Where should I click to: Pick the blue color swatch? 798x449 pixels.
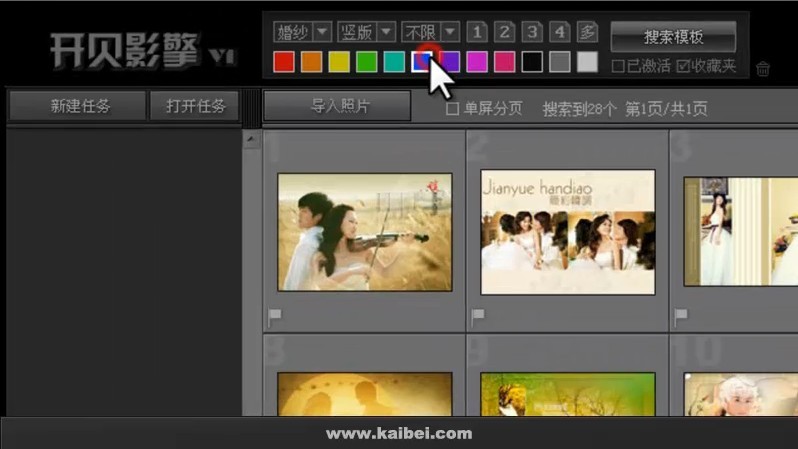click(421, 62)
